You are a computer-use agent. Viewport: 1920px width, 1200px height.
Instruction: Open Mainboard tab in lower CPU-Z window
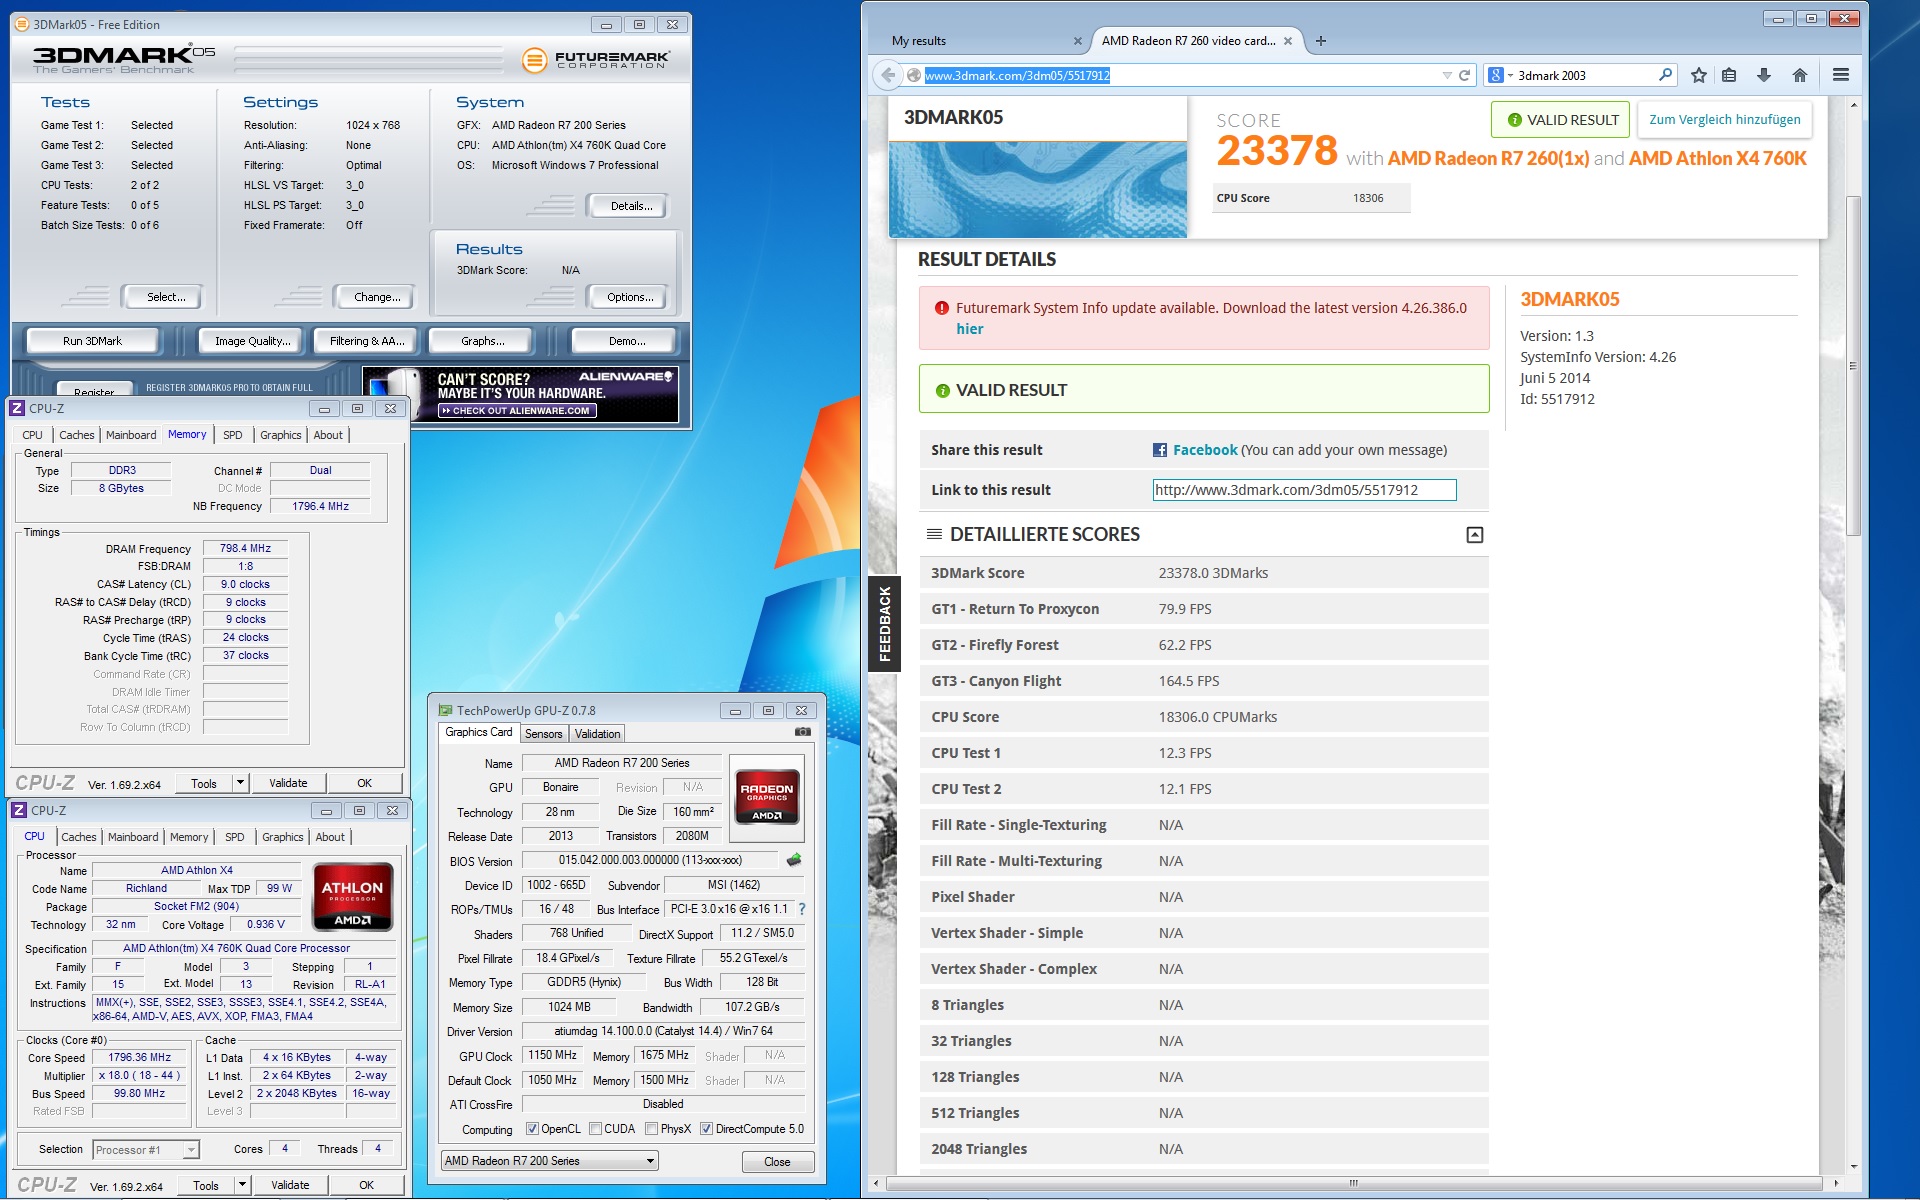coord(133,837)
